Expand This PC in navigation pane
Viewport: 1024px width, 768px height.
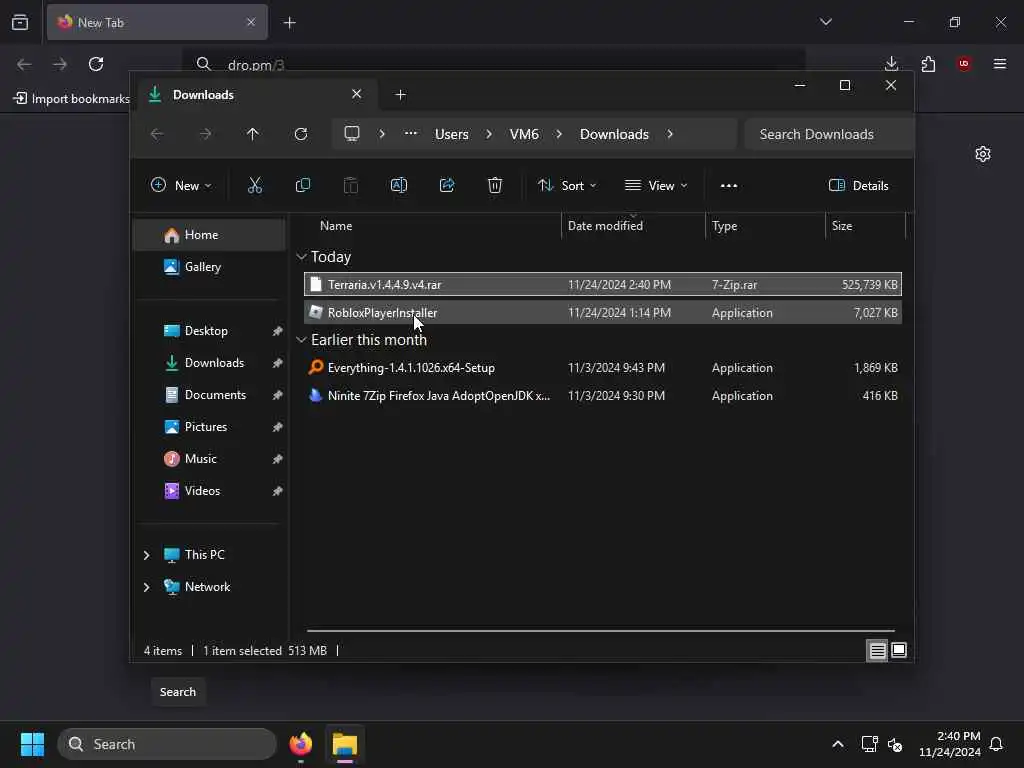pos(146,555)
